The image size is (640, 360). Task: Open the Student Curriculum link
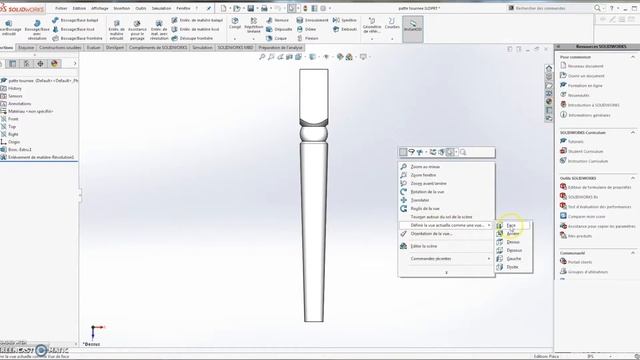(x=585, y=151)
